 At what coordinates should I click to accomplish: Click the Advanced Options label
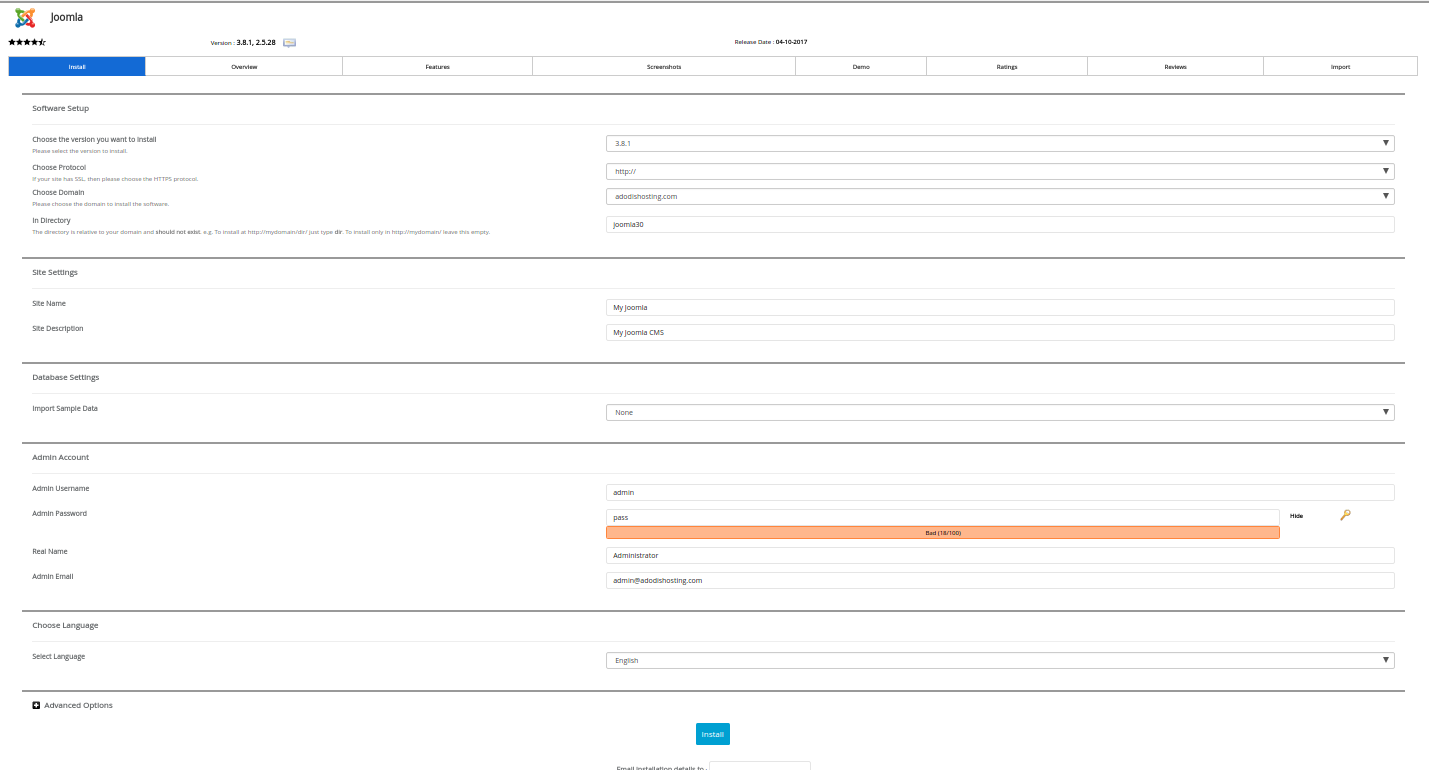(79, 705)
